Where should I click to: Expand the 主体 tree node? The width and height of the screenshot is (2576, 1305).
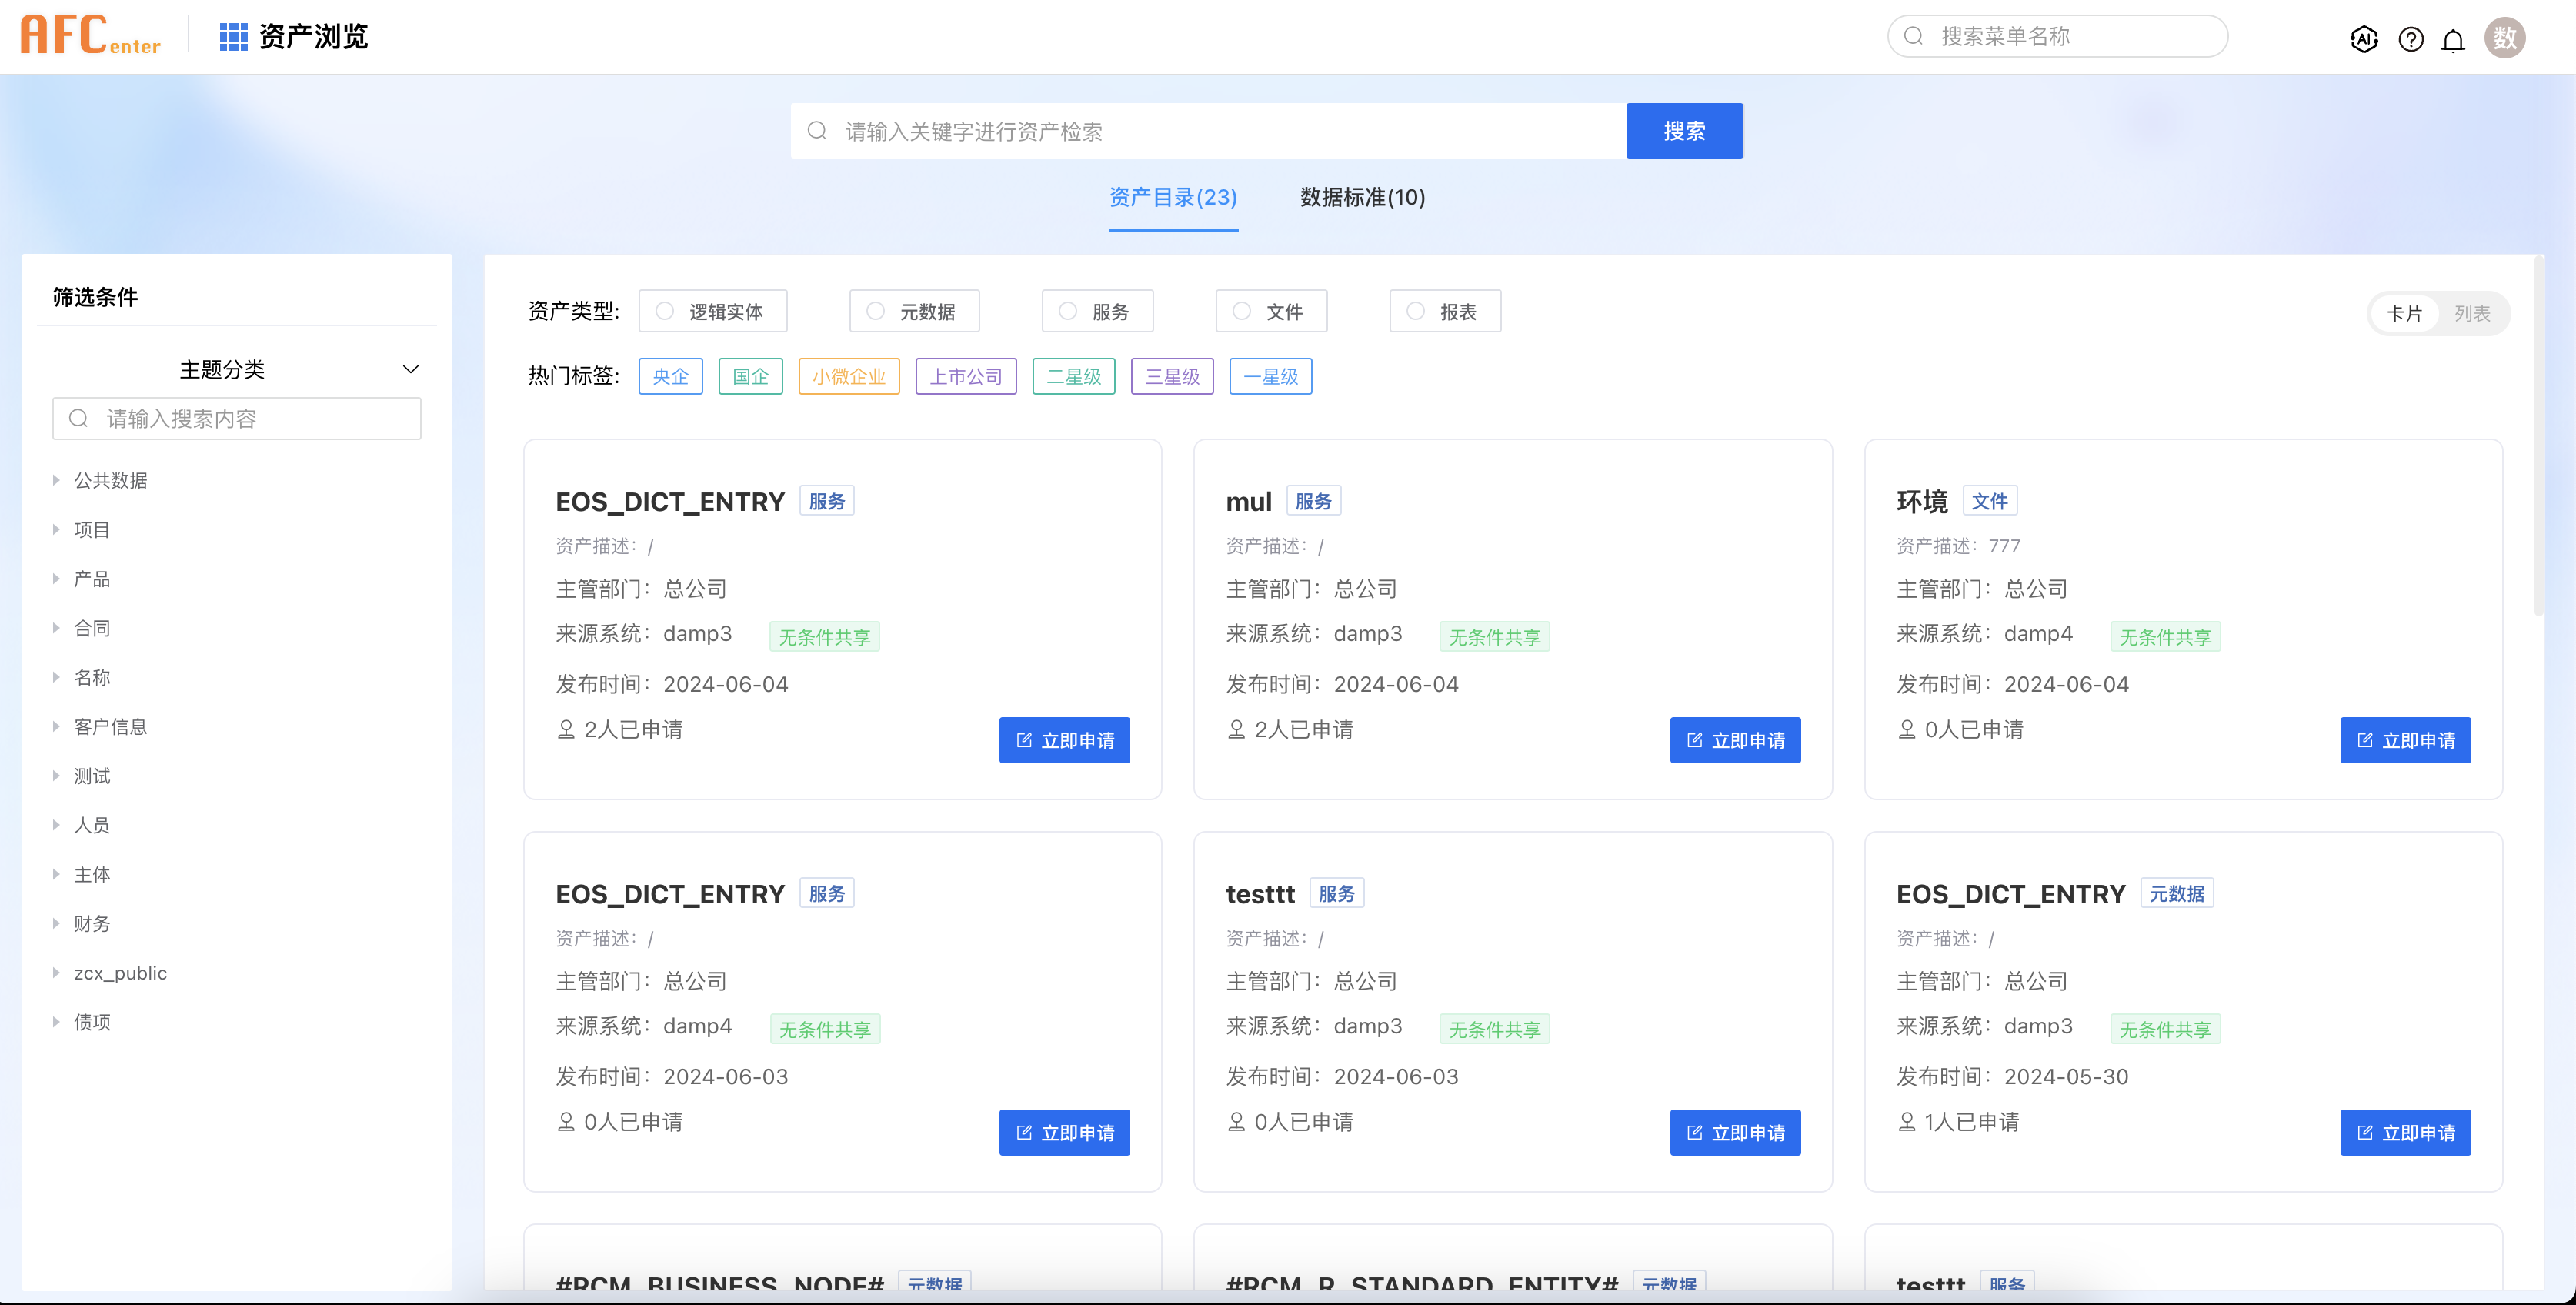[x=56, y=874]
